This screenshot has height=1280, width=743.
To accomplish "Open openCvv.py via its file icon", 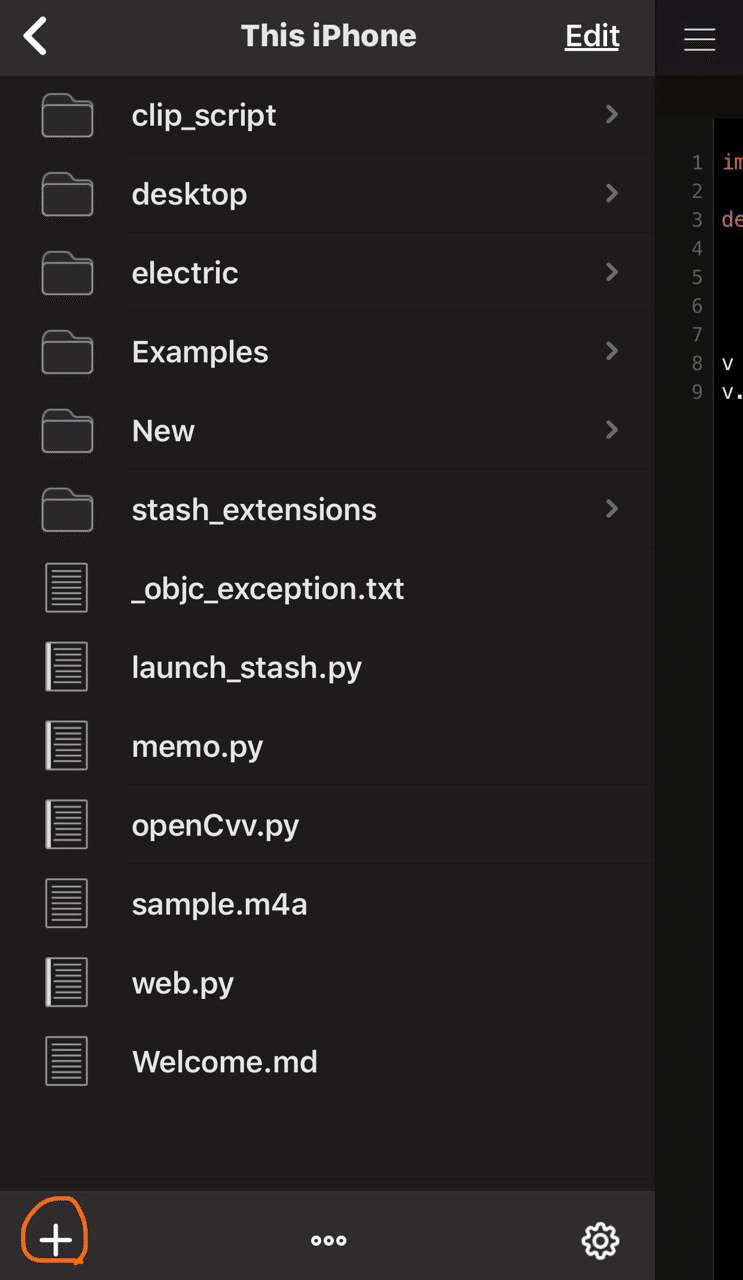I will [x=66, y=824].
